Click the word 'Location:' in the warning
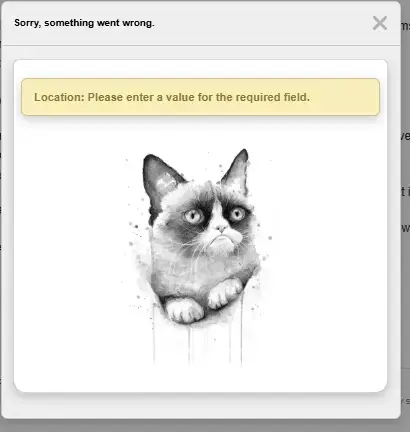Screen dimensions: 410x432 point(59,97)
